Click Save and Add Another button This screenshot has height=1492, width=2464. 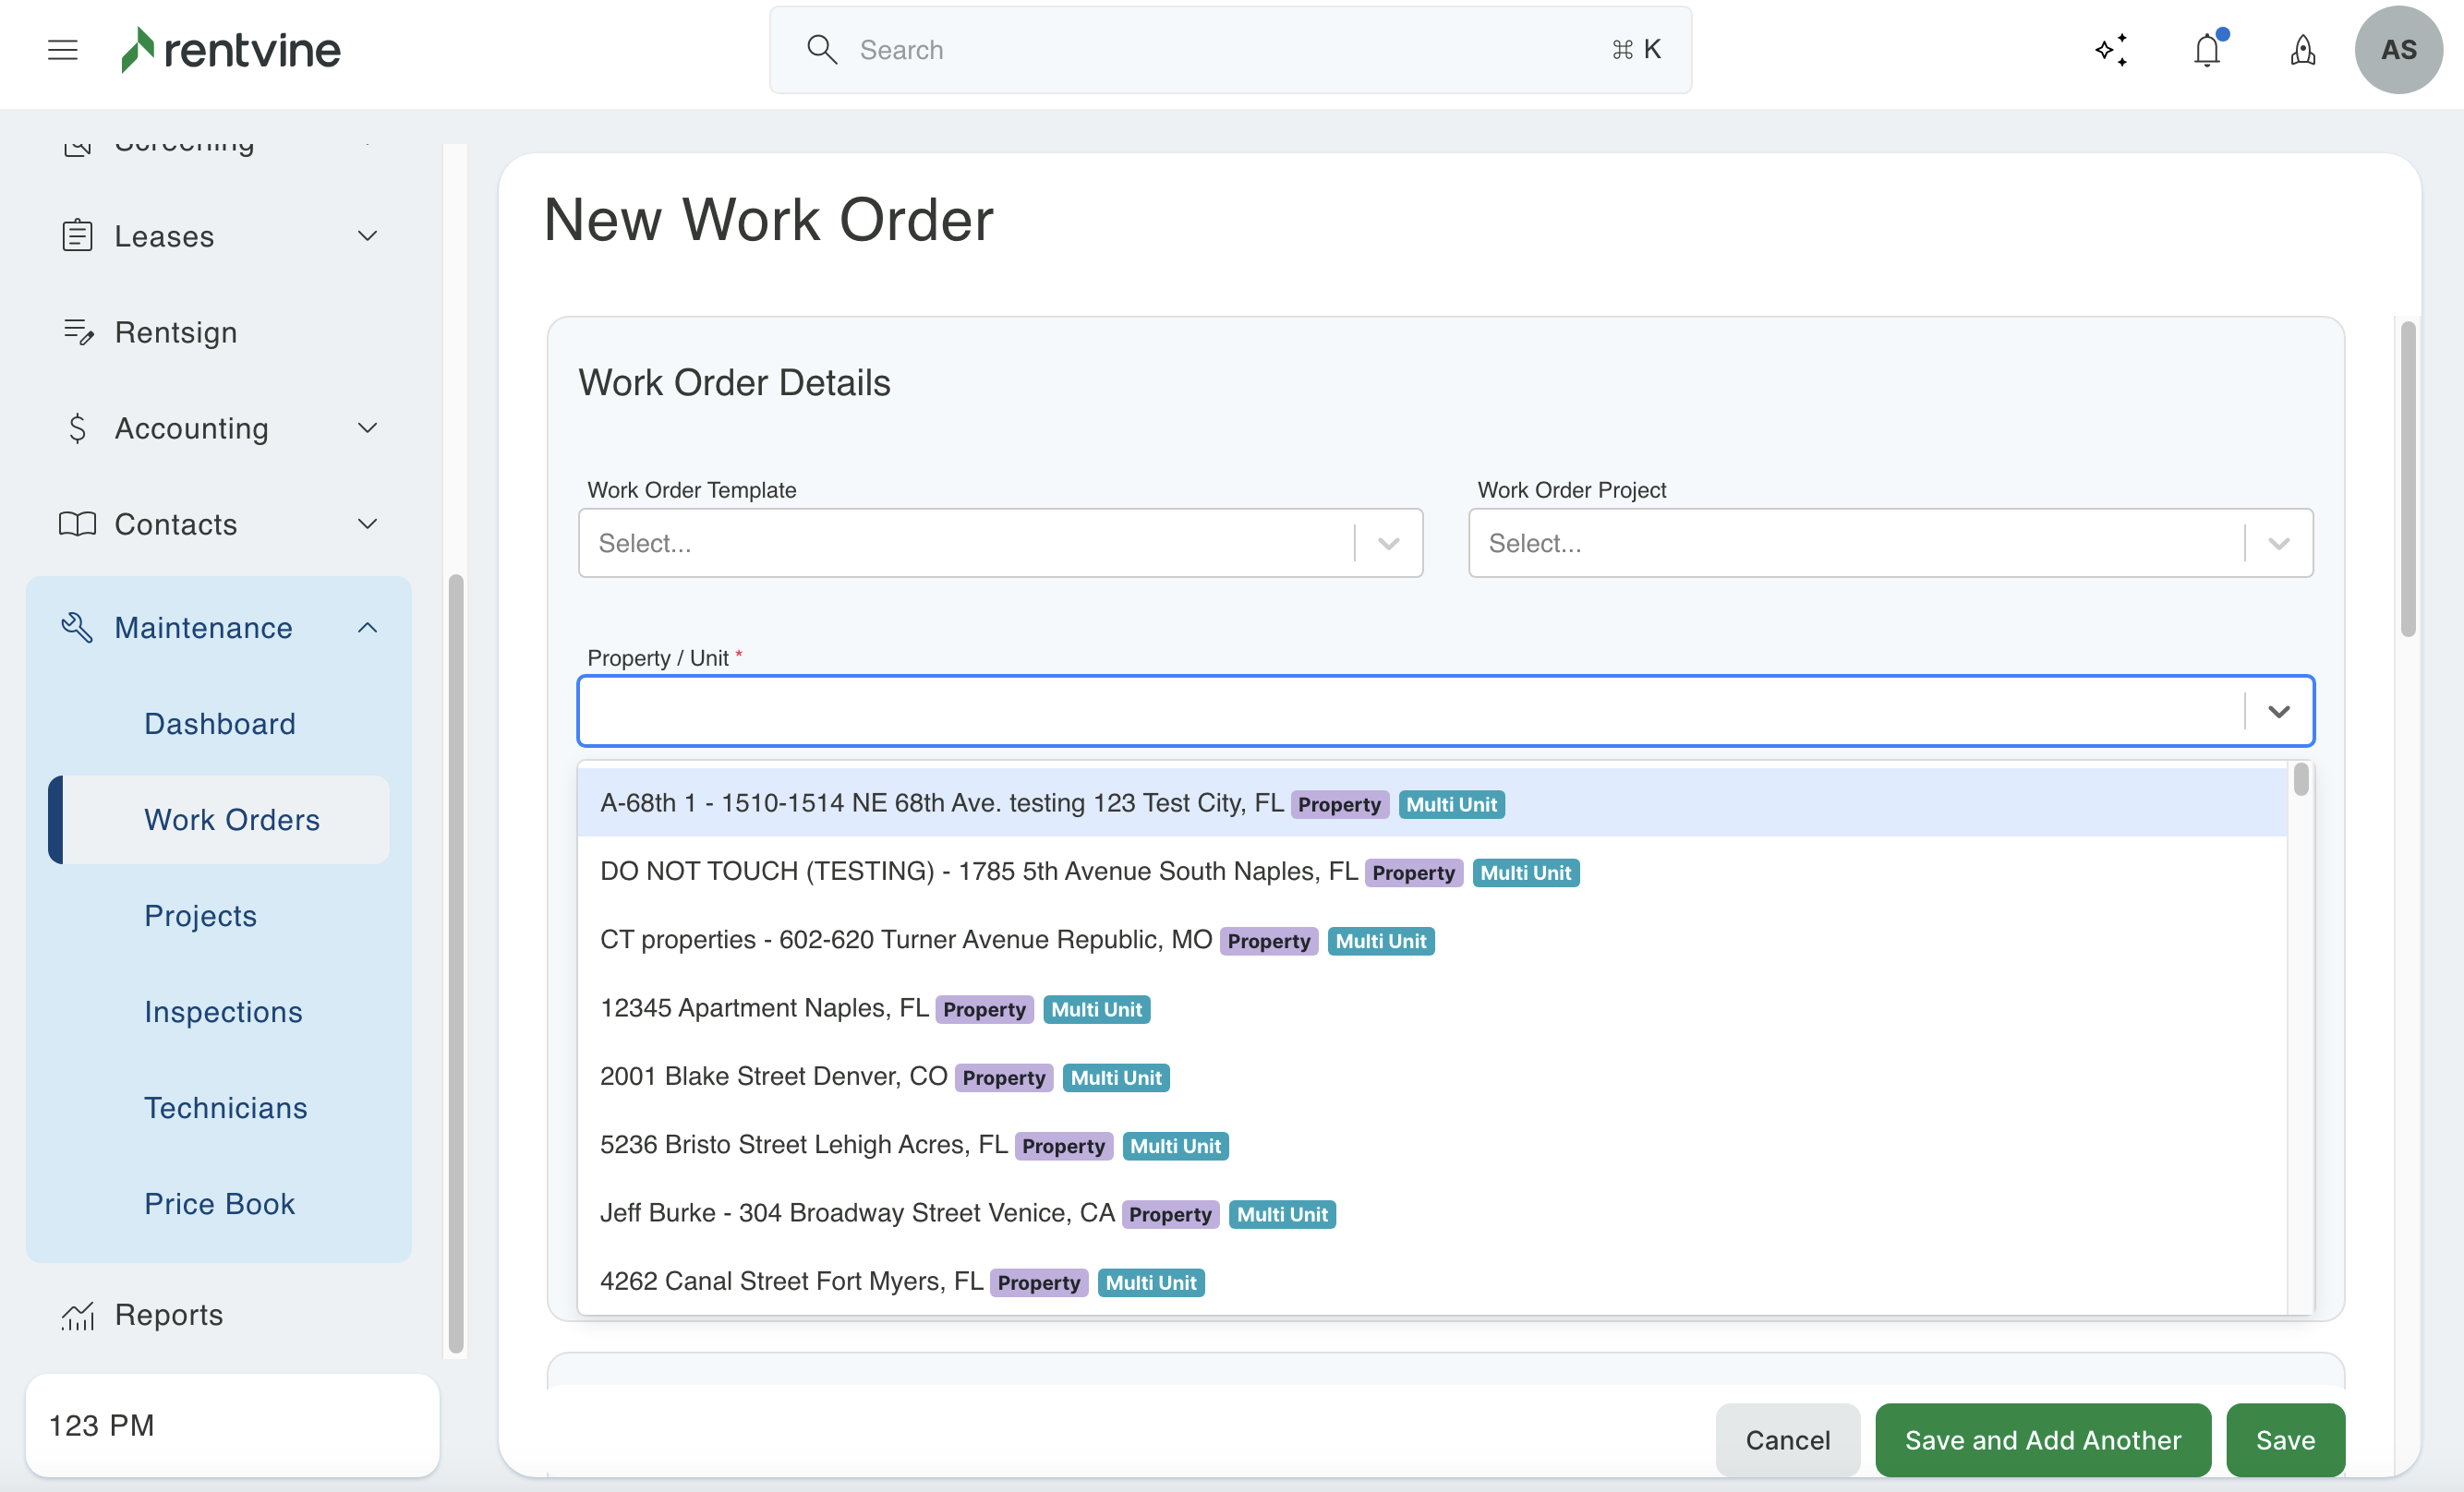coord(2042,1440)
